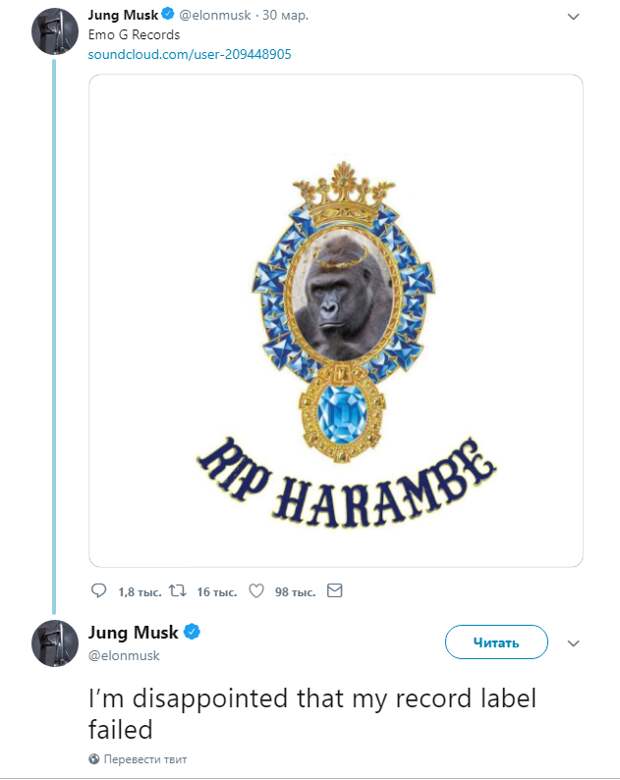Open the soundcloud.com/user-209448905 link
The image size is (620, 780).
(x=190, y=54)
